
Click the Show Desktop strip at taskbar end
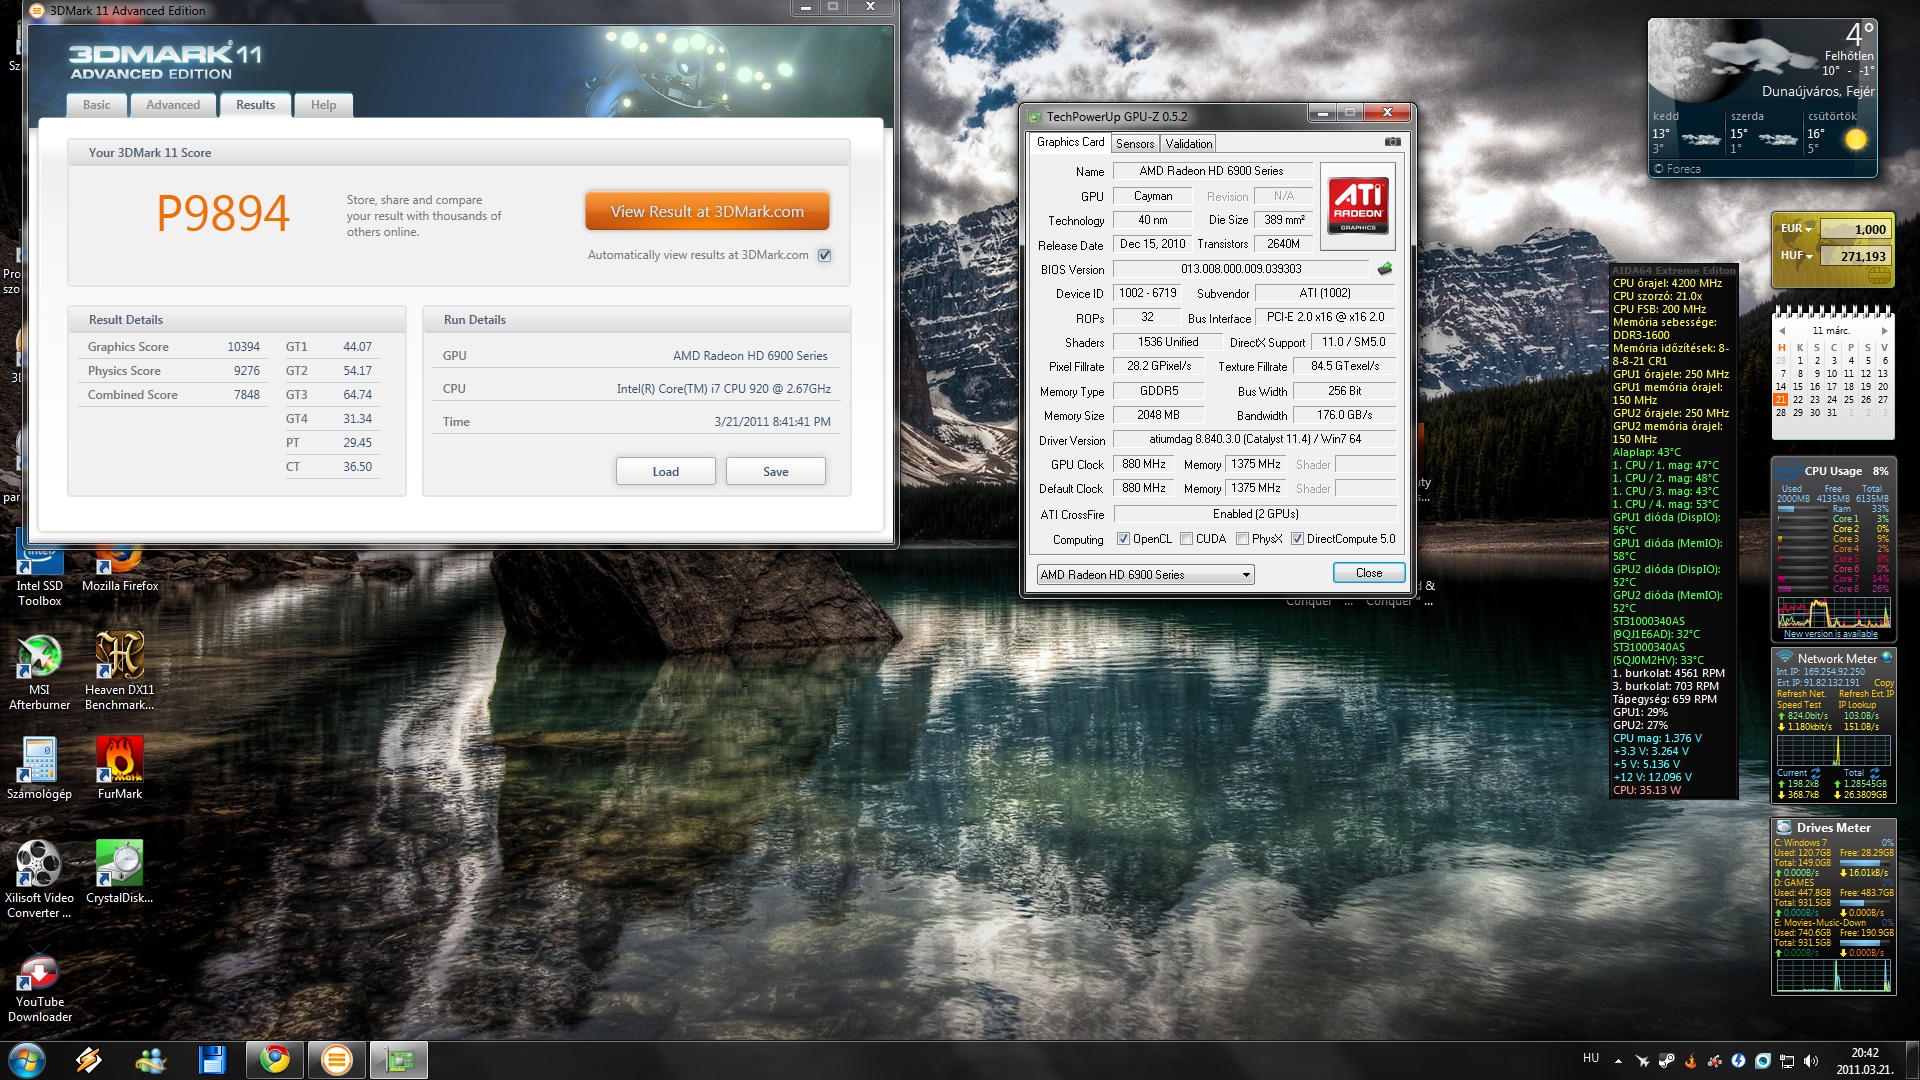pyautogui.click(x=1912, y=1060)
